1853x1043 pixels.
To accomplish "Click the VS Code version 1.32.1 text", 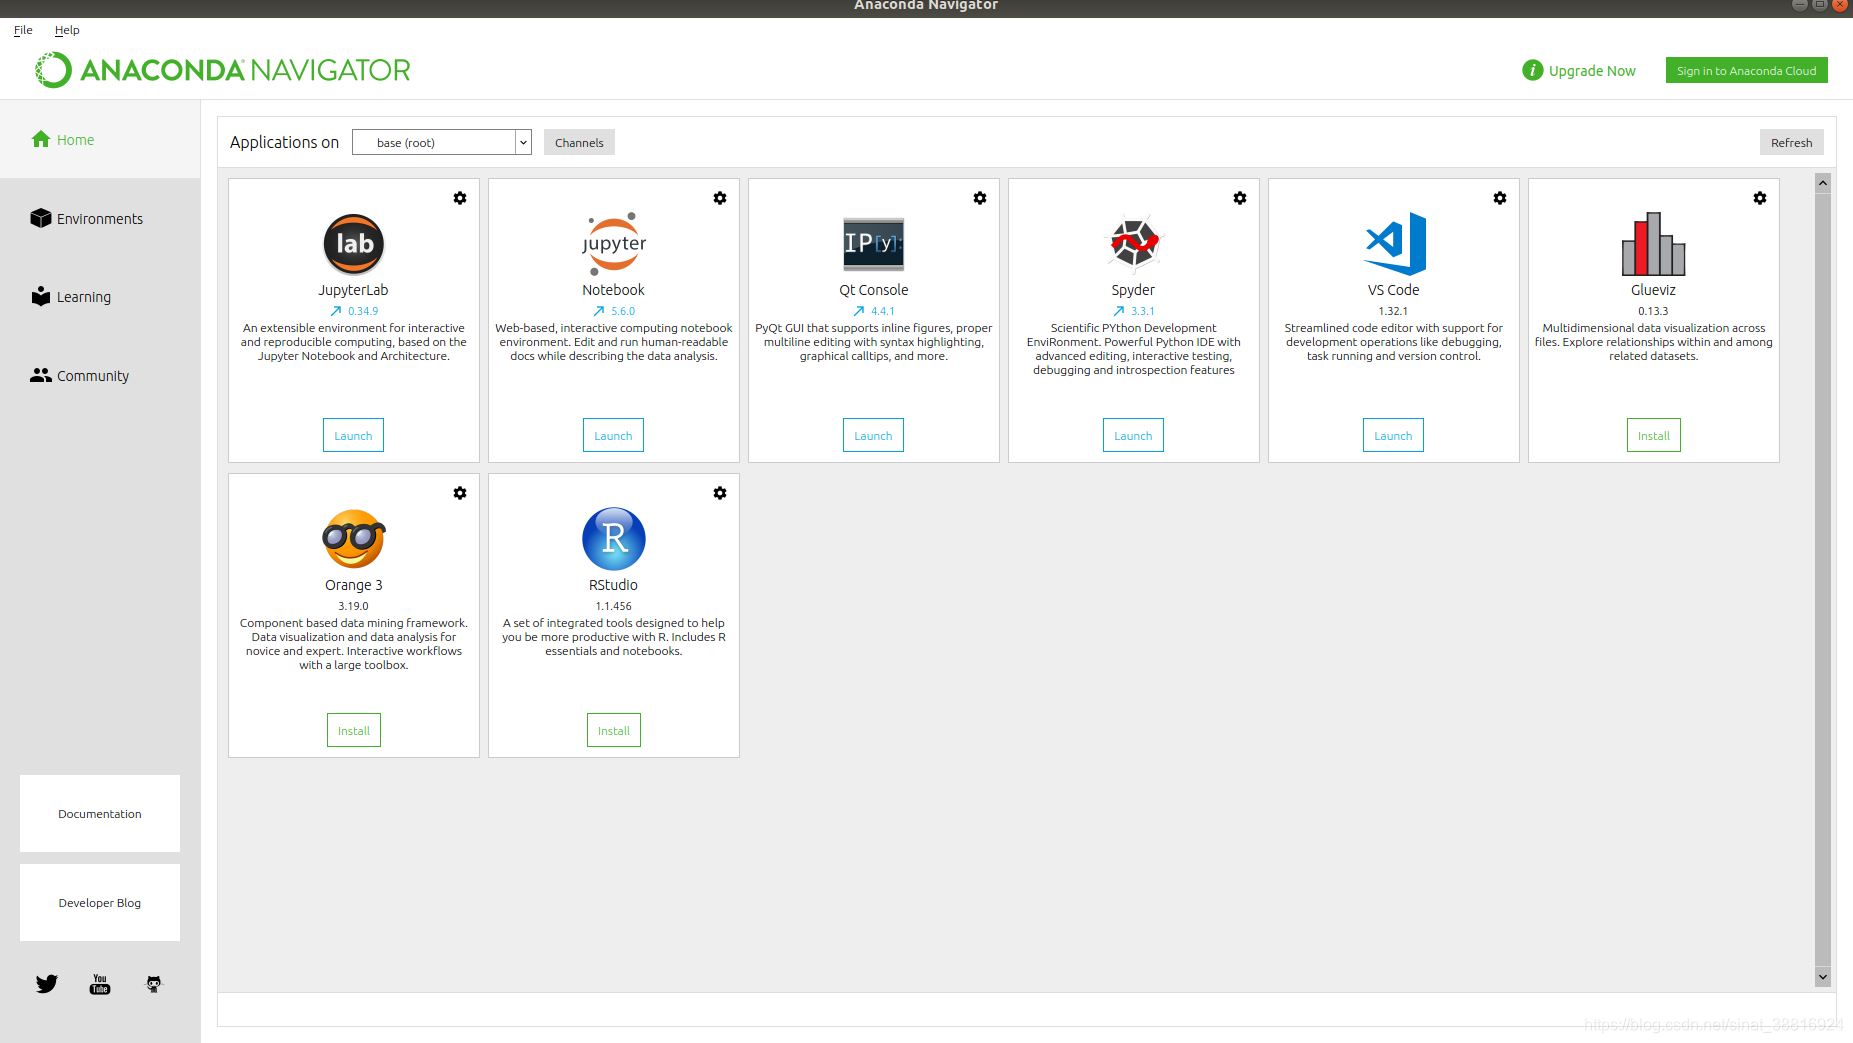I will point(1393,311).
